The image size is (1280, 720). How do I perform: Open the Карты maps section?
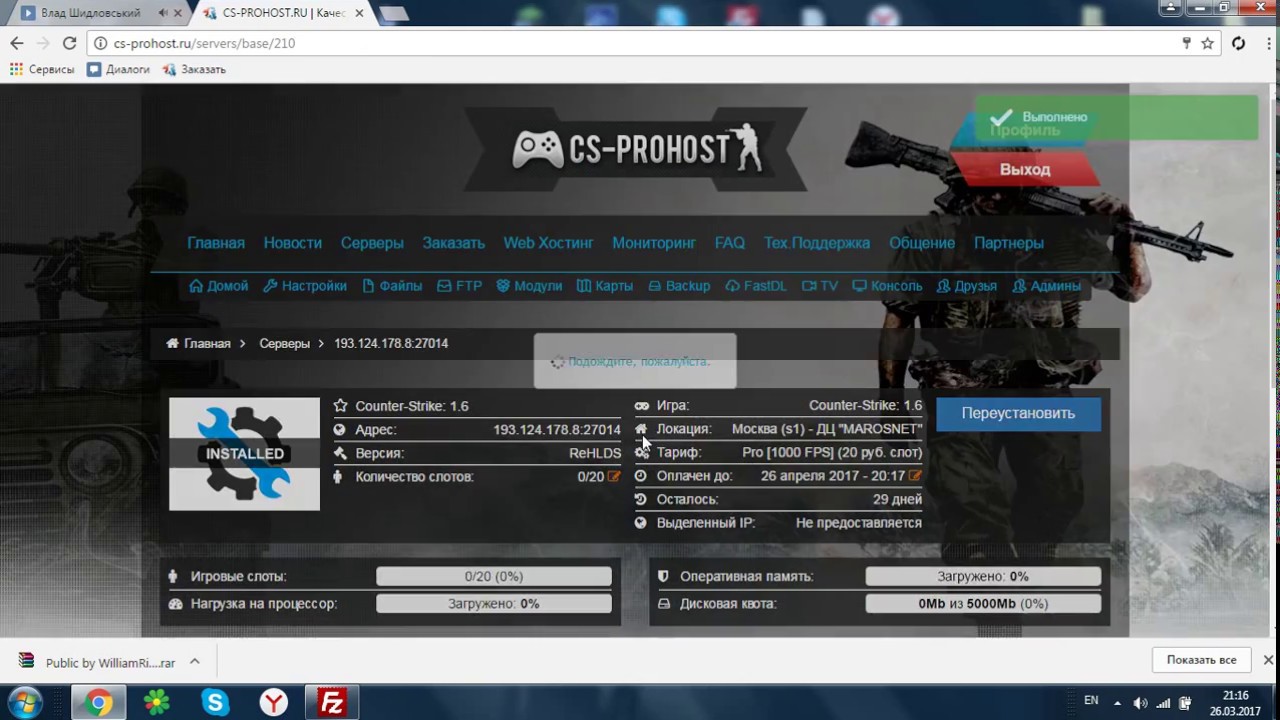coord(605,286)
